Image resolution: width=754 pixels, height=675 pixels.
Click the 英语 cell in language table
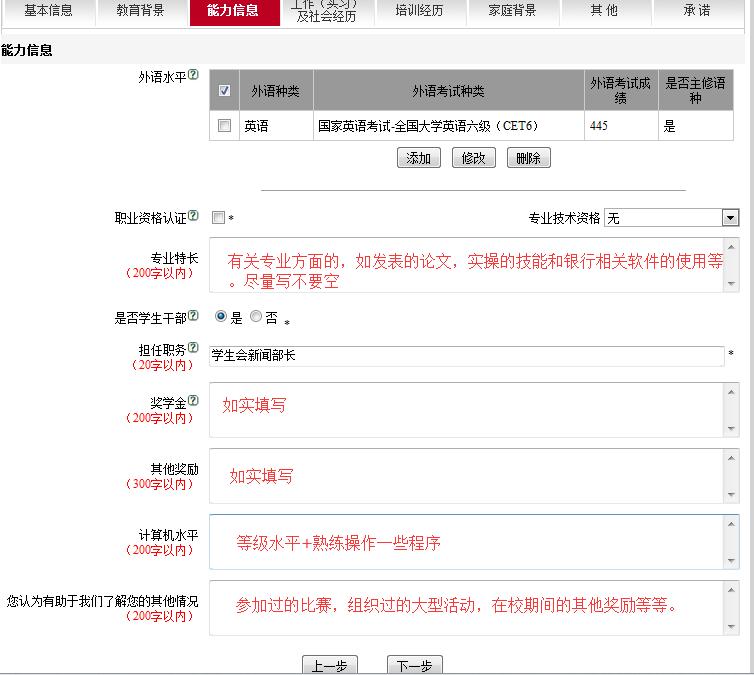click(x=276, y=126)
